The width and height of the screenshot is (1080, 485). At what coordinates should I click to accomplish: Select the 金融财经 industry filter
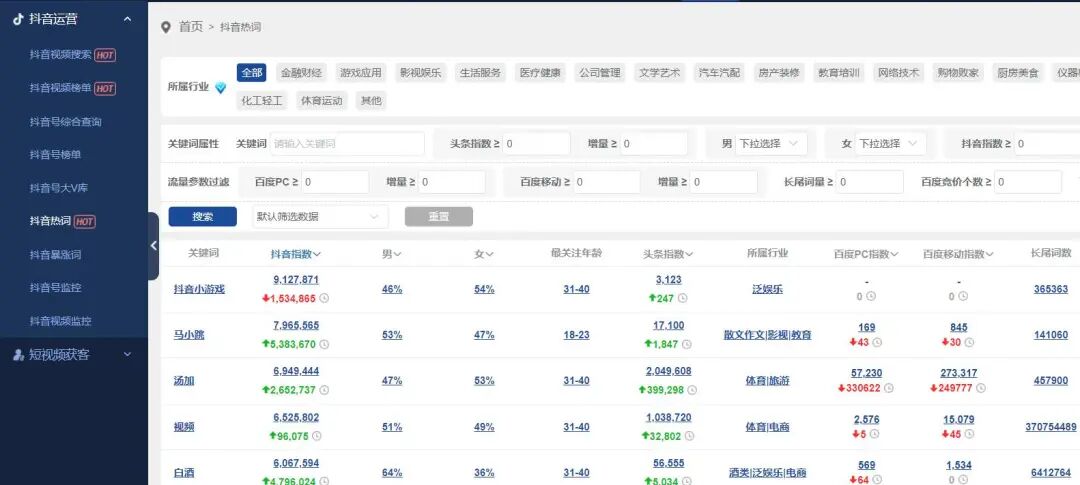click(301, 72)
